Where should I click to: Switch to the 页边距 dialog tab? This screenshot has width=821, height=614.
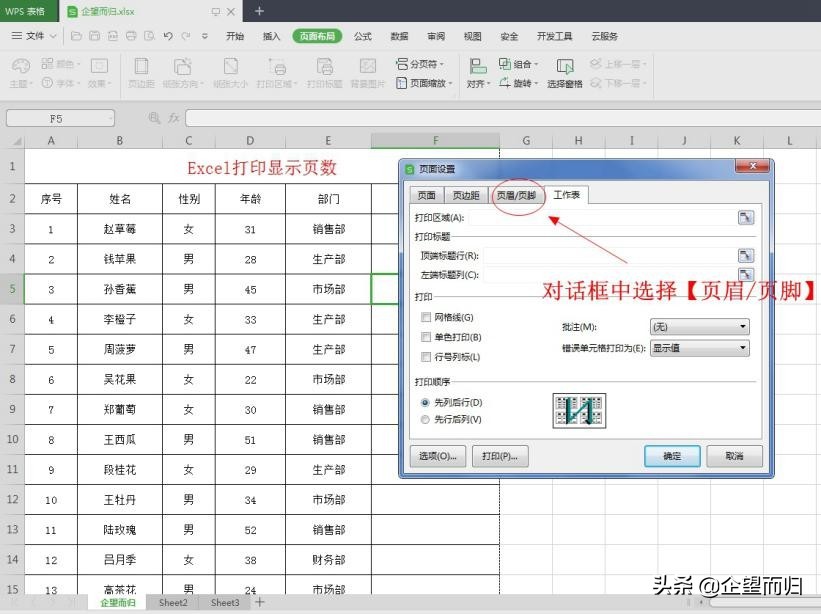(x=465, y=195)
